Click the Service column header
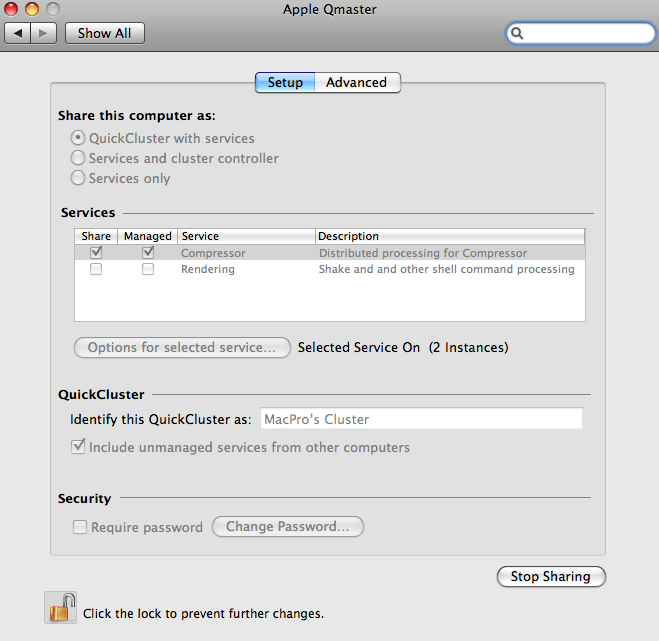Screen dimensions: 659x641 (x=246, y=236)
